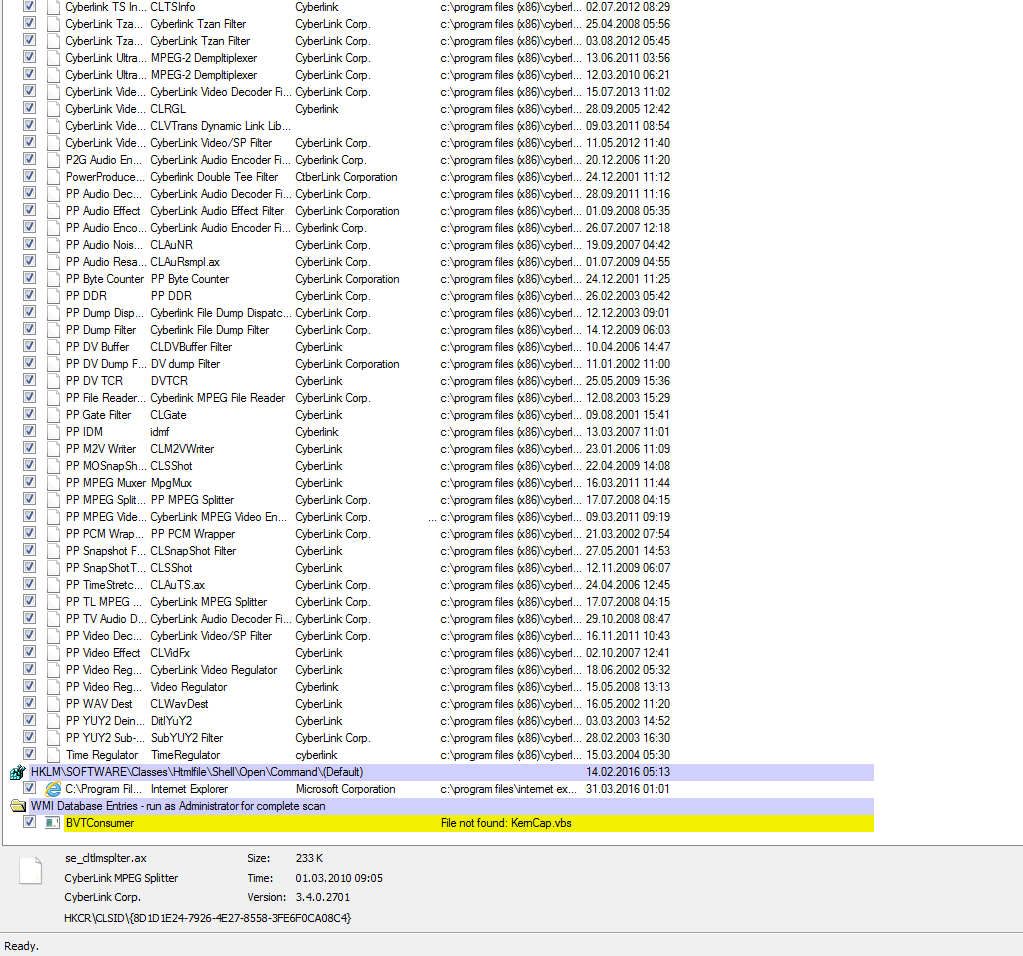This screenshot has width=1023, height=956.
Task: Click the 'File not found: KernCap.vbs' text
Action: coord(506,824)
